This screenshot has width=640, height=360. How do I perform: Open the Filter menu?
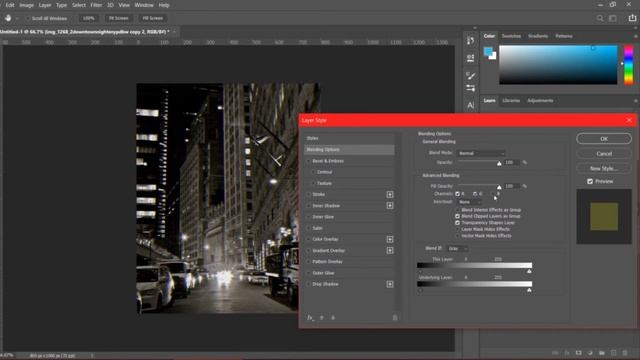[96, 5]
